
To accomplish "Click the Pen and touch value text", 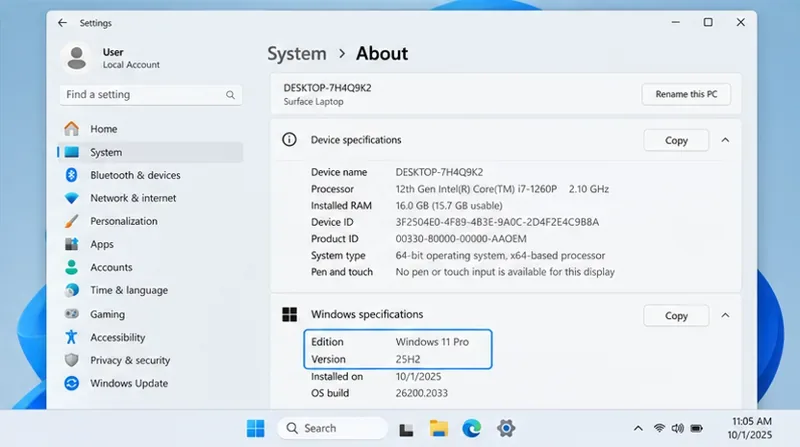I will pos(505,272).
